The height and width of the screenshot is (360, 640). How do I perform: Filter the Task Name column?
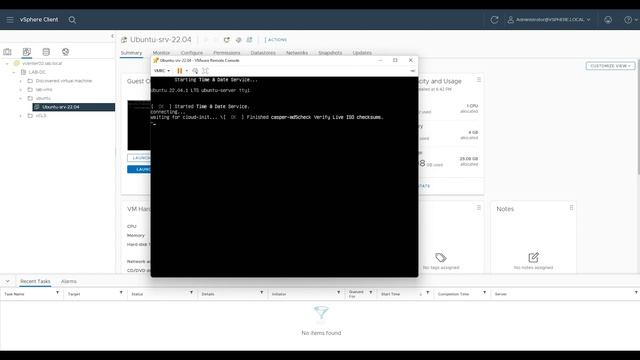(x=57, y=293)
